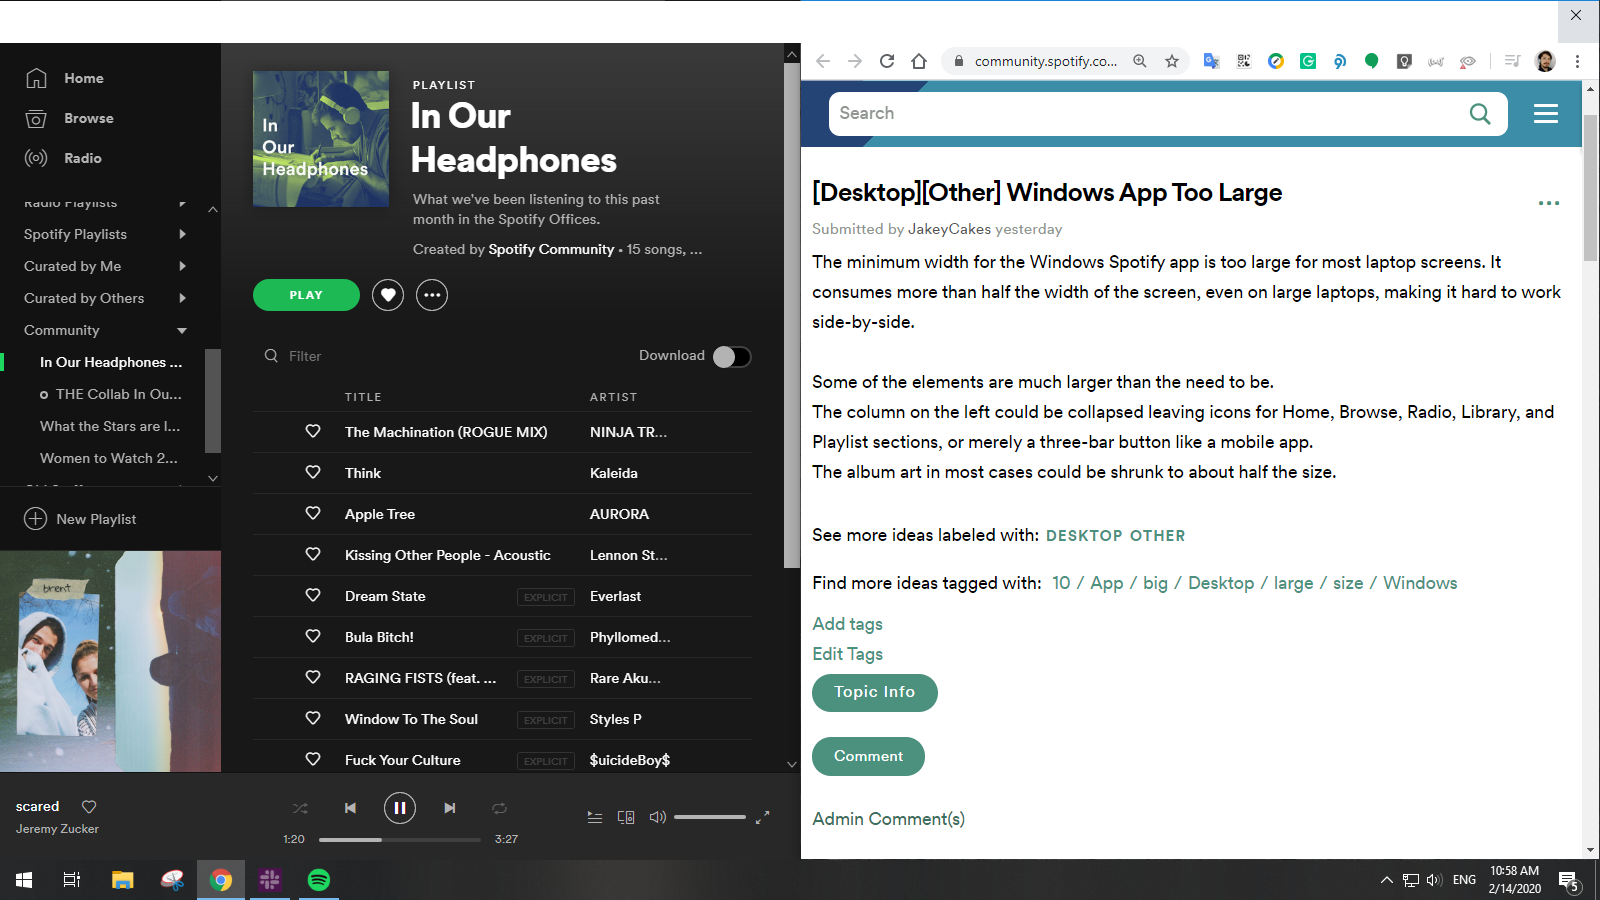Screen dimensions: 1600x900
Task: Toggle repeat mode
Action: [x=500, y=808]
